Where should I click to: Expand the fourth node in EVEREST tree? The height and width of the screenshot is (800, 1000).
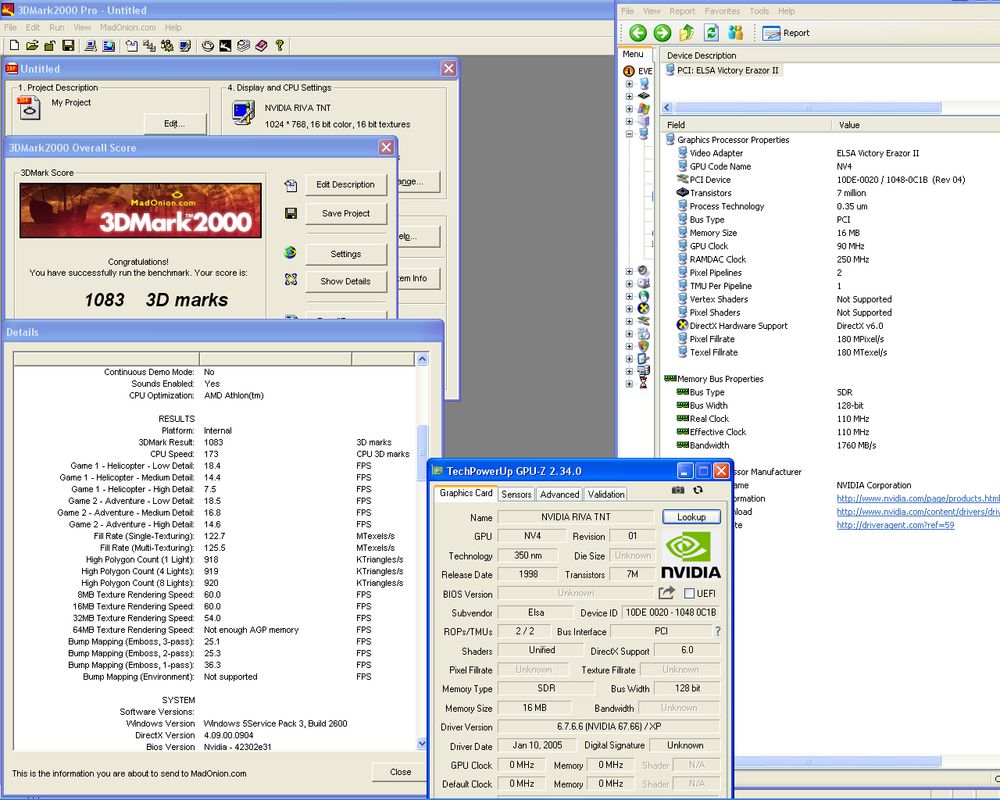pyautogui.click(x=629, y=121)
